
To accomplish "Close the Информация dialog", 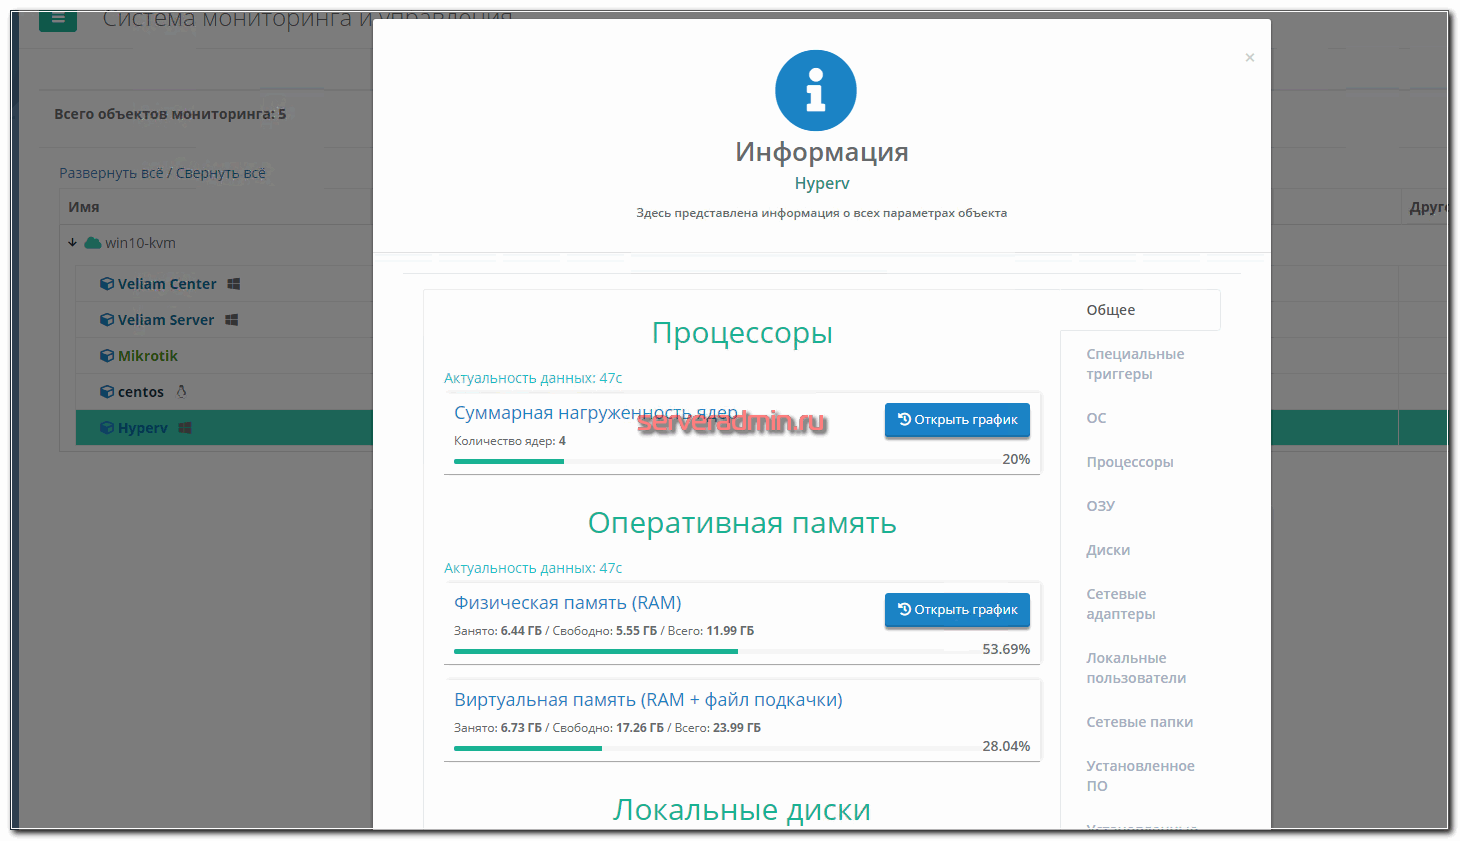I will tap(1249, 58).
